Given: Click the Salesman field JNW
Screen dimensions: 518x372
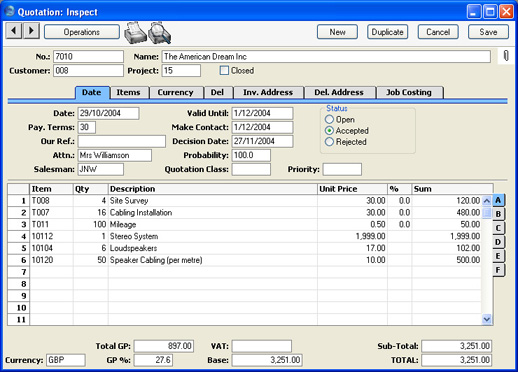Looking at the screenshot, I should tap(101, 169).
